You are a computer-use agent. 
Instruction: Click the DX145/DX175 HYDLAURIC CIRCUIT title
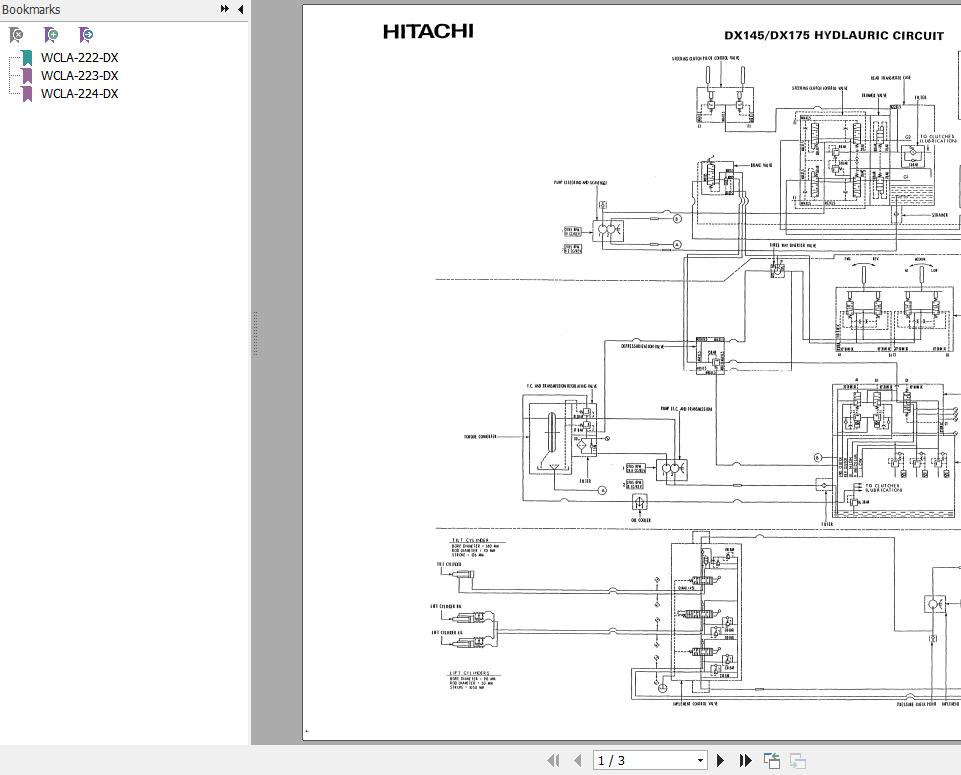click(834, 36)
